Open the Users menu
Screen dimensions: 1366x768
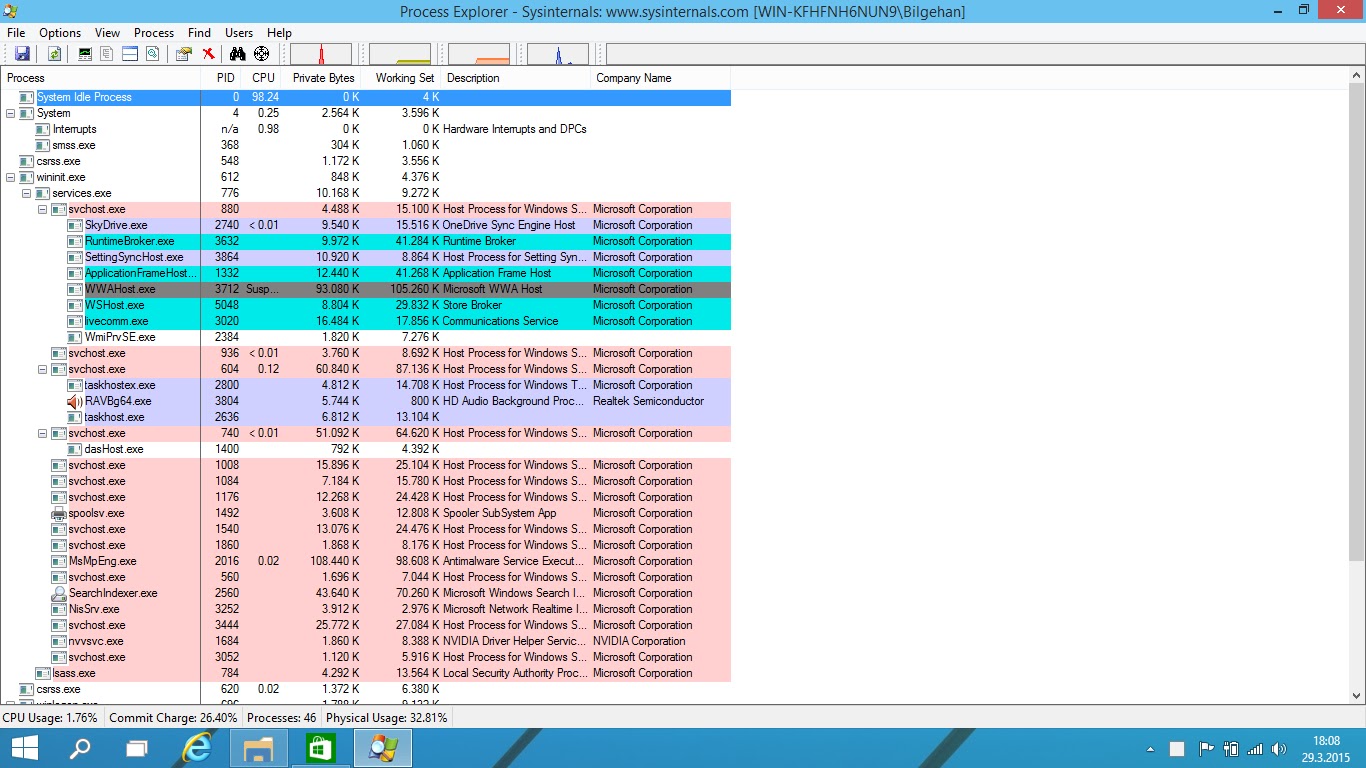[239, 33]
